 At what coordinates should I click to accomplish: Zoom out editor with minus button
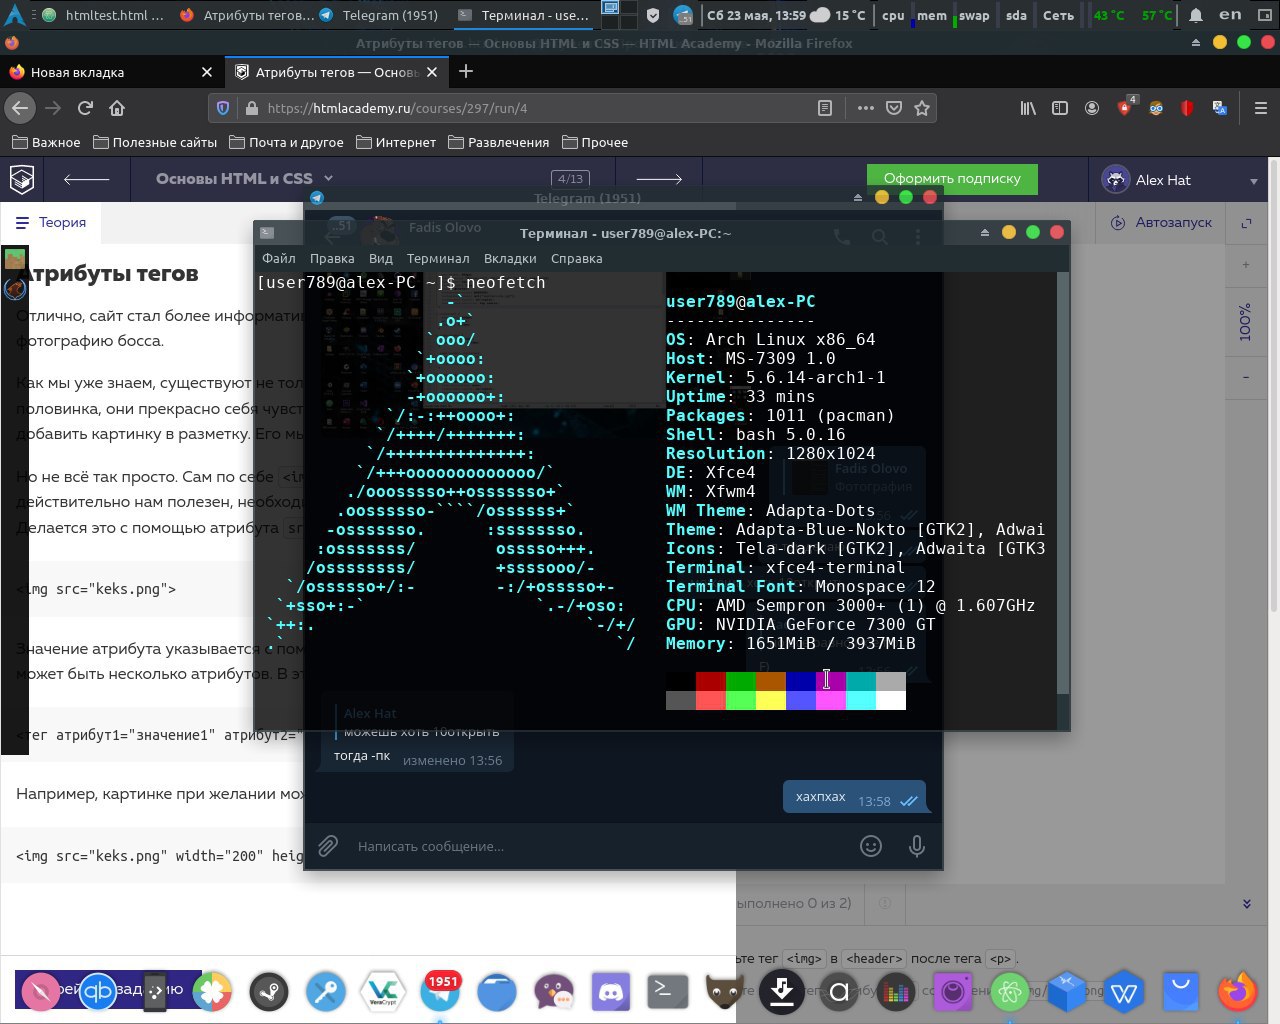1246,377
